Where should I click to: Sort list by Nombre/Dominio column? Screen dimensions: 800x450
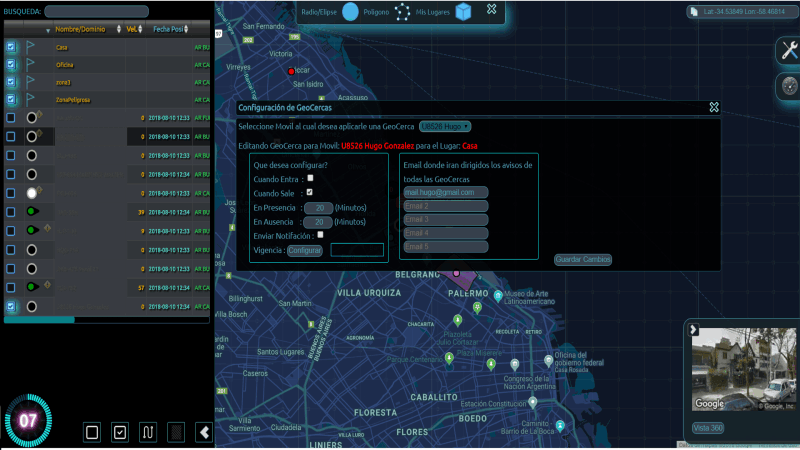(85, 29)
